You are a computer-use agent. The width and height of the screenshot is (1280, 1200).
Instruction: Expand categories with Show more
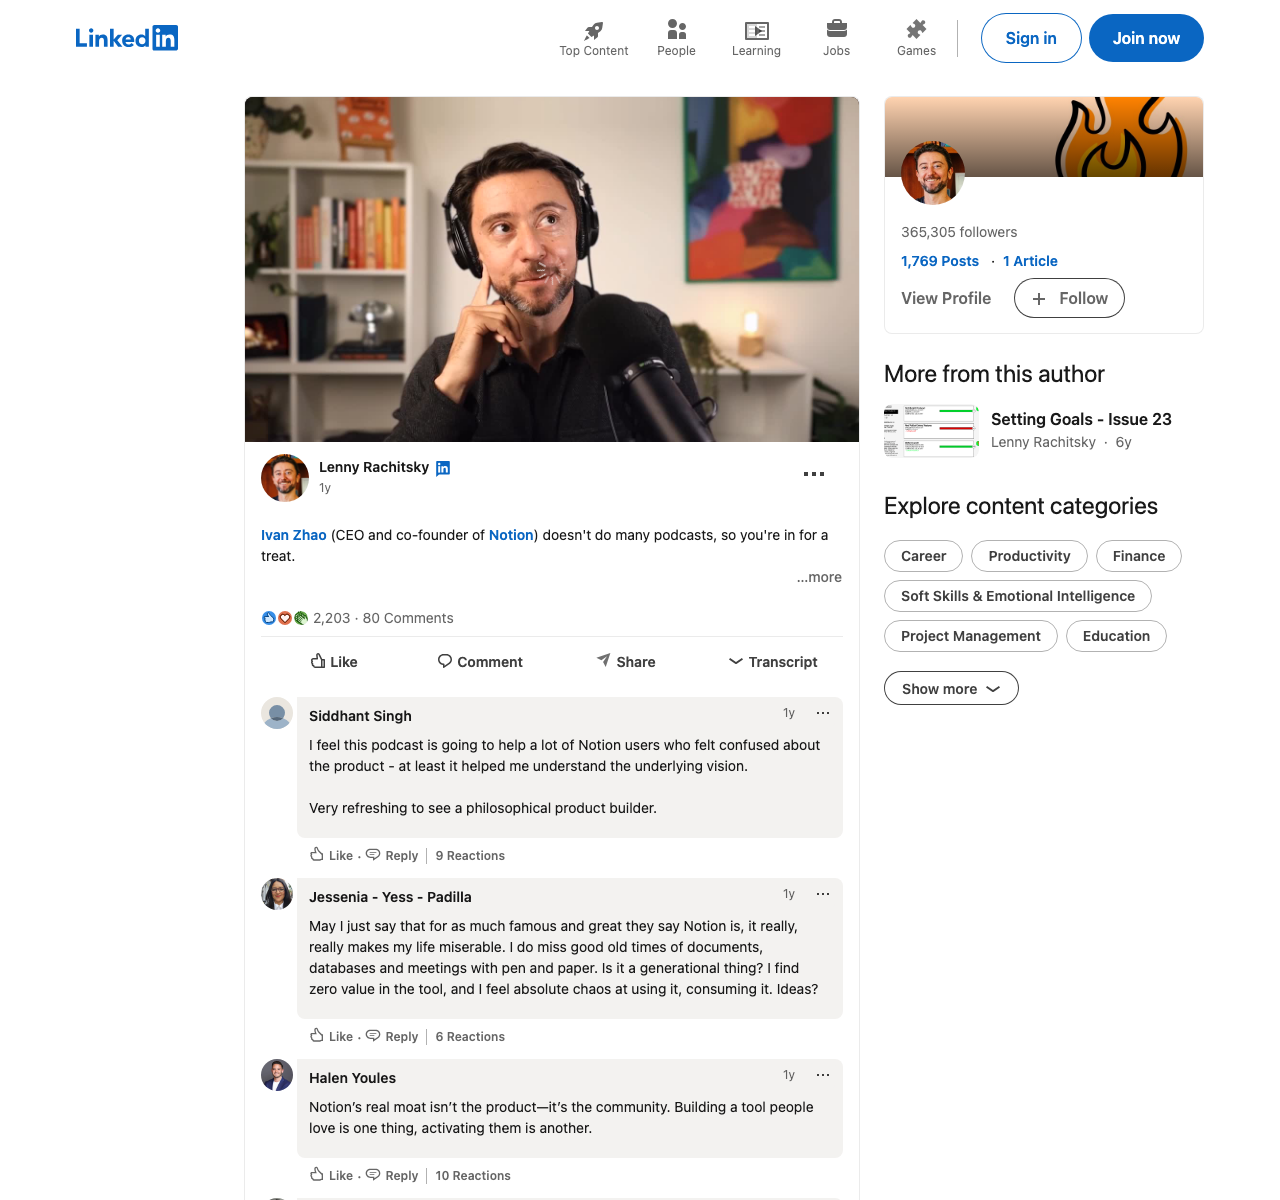(x=951, y=688)
